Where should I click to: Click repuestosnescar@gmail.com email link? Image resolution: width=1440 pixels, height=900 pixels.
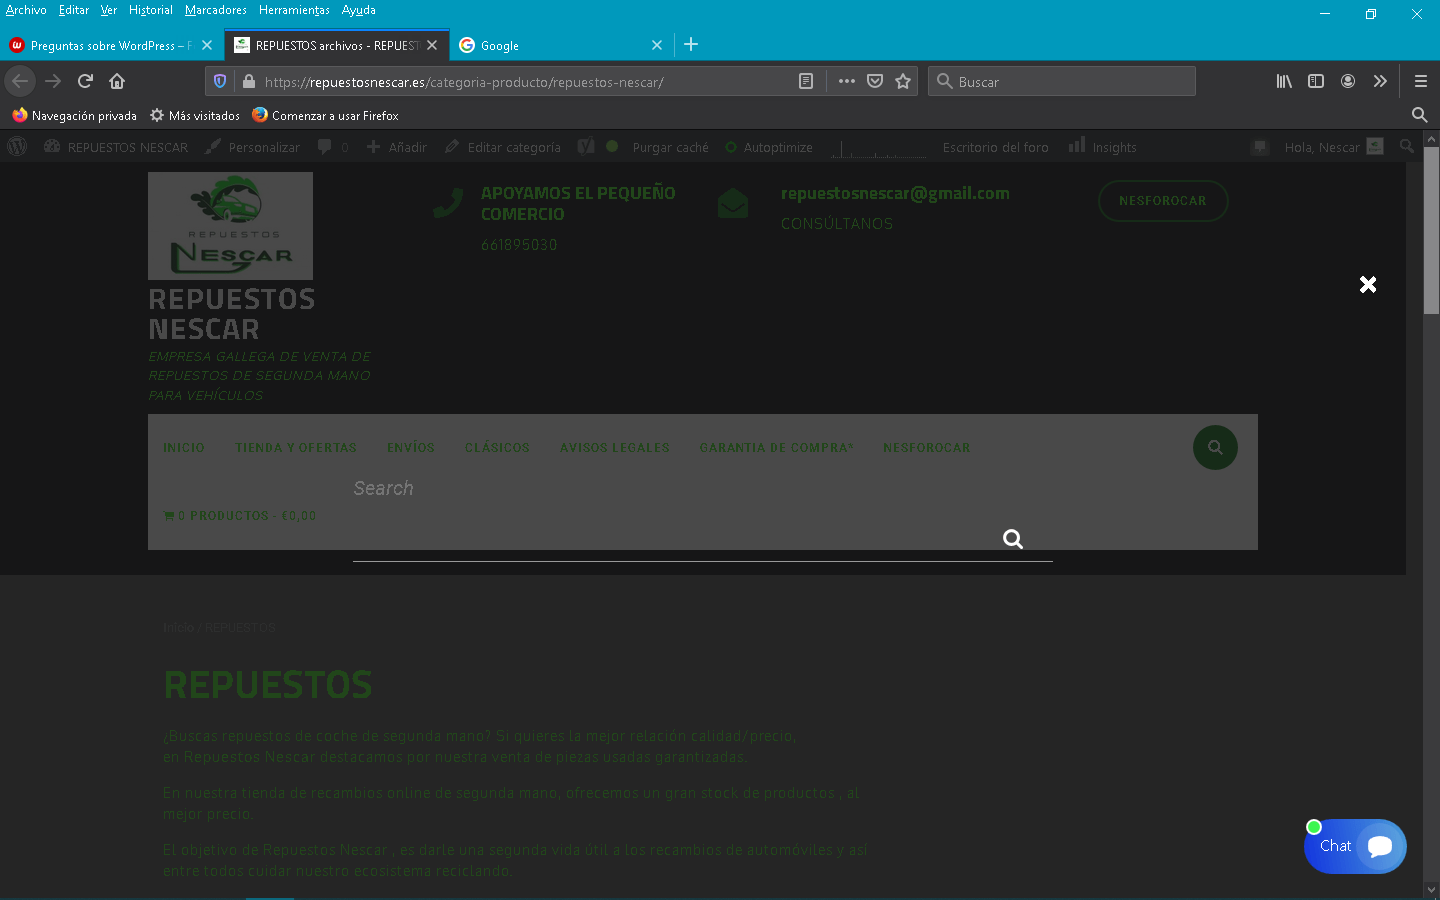[895, 193]
